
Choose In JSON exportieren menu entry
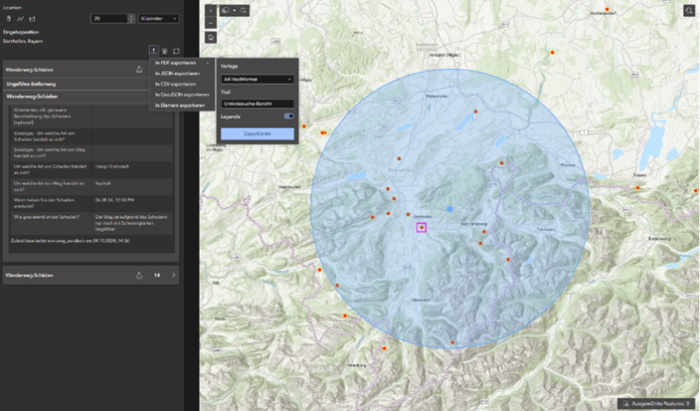[x=182, y=74]
